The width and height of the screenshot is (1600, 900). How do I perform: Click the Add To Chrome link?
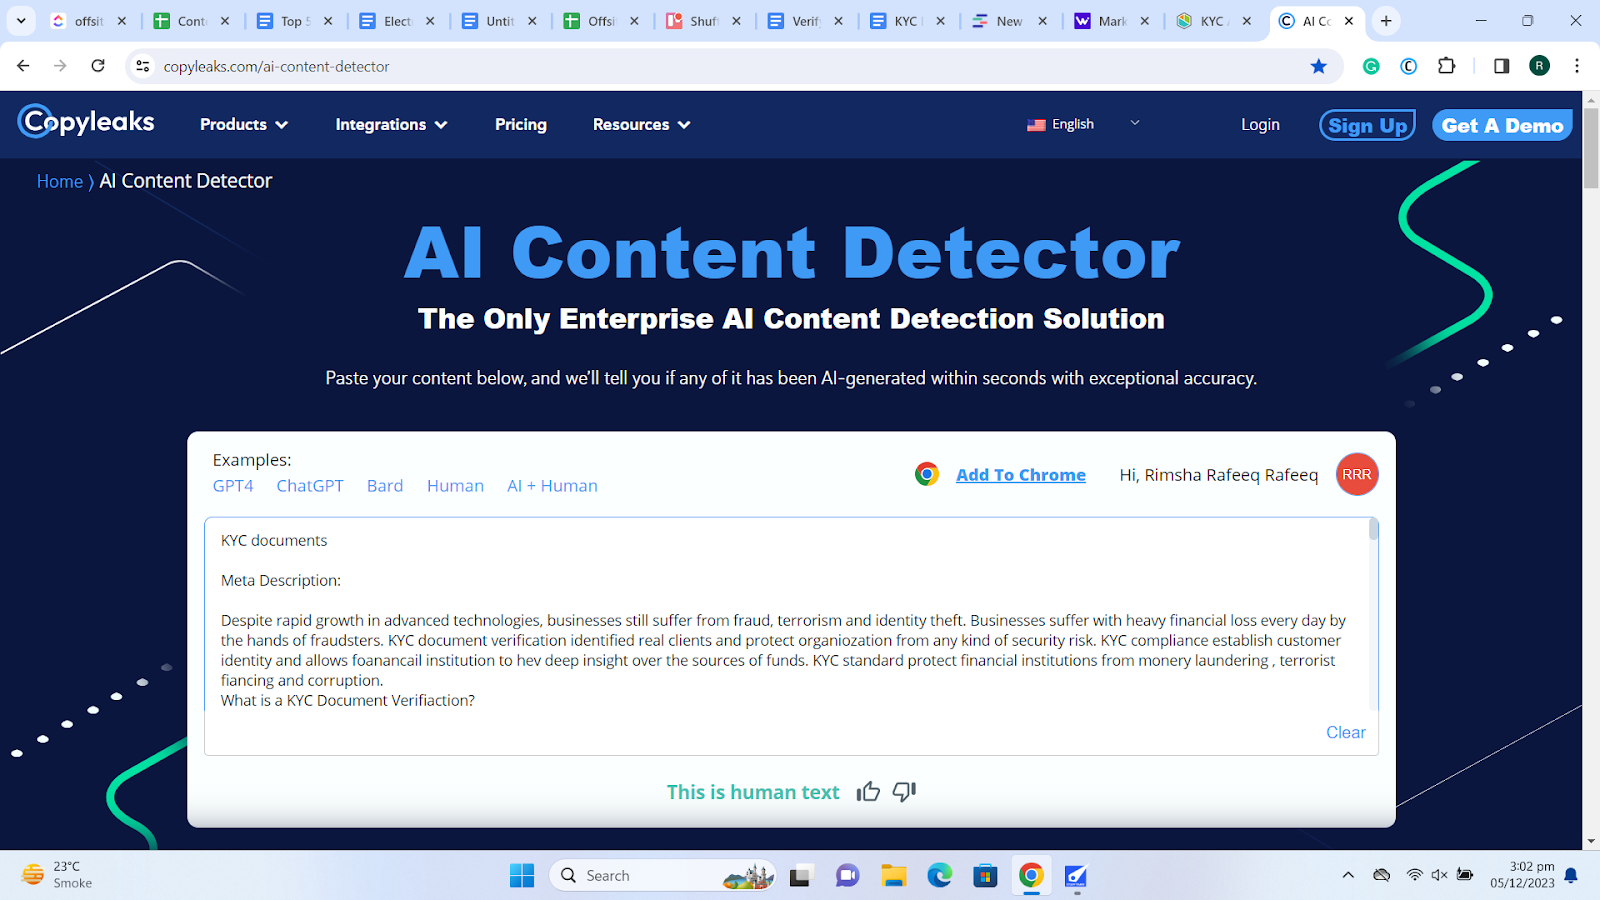1021,475
